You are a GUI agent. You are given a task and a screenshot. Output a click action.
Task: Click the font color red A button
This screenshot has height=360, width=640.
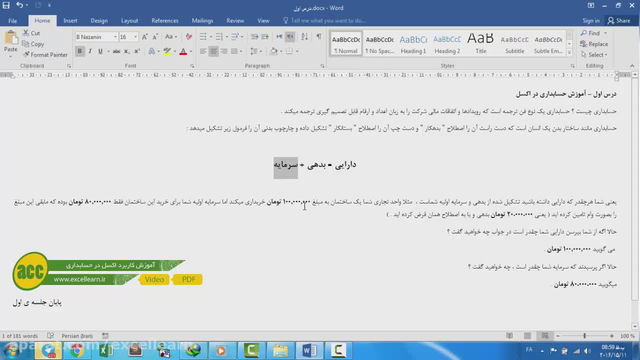point(183,51)
